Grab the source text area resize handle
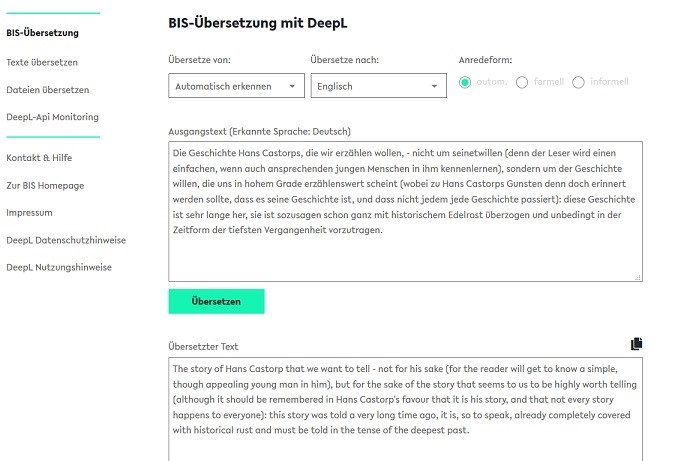The height and width of the screenshot is (461, 699). 637,276
